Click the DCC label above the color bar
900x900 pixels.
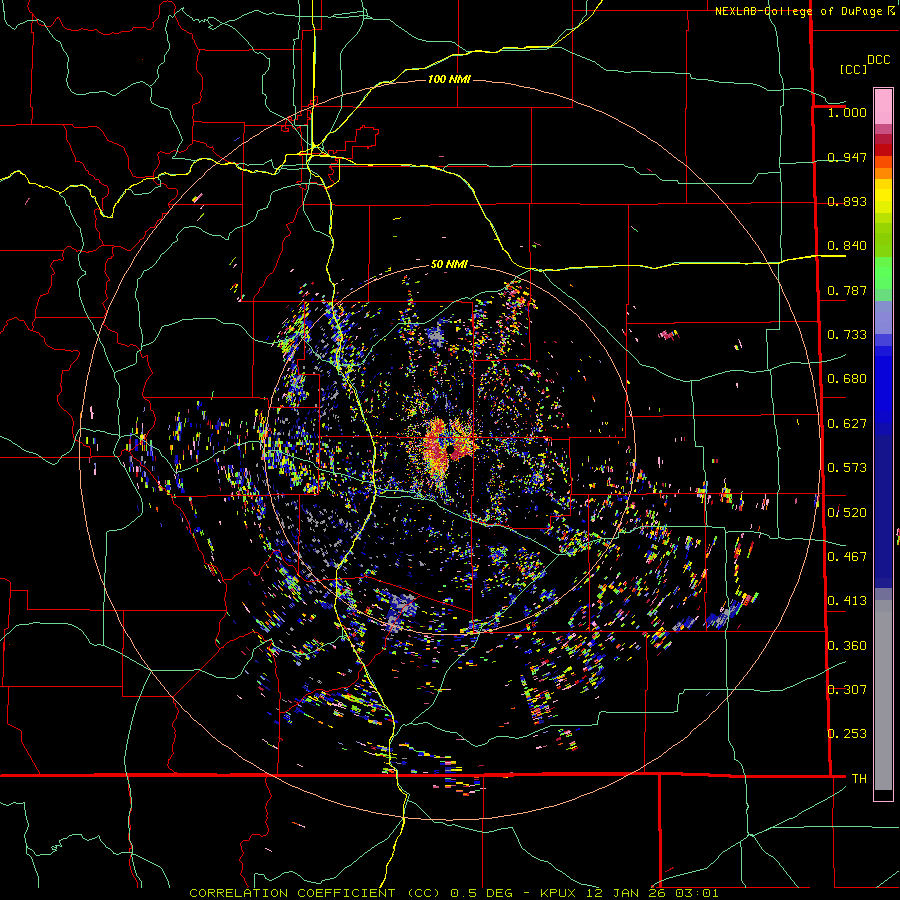tap(878, 60)
